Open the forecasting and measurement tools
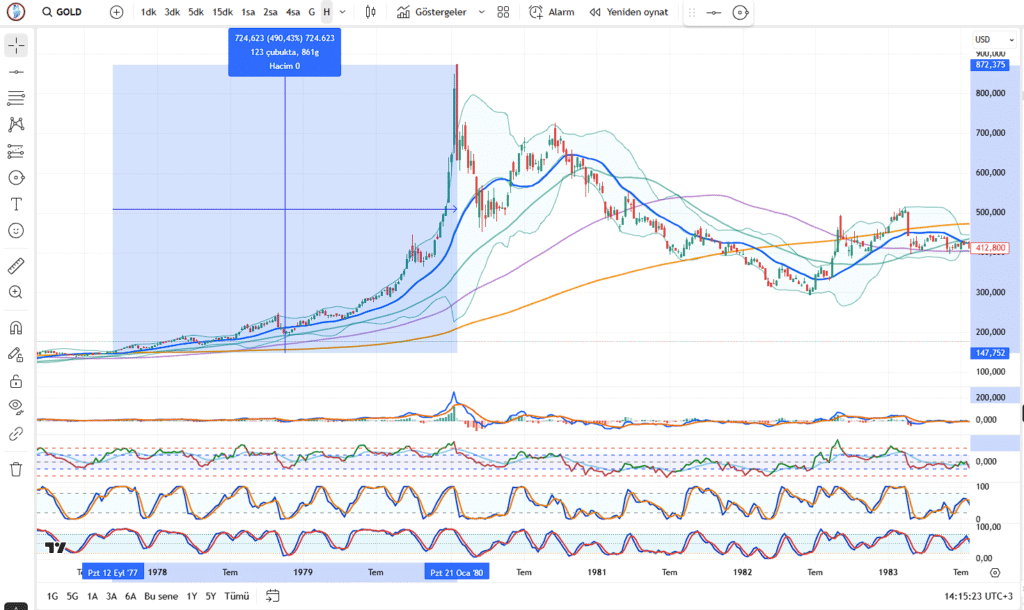The width and height of the screenshot is (1024, 610). [x=16, y=152]
